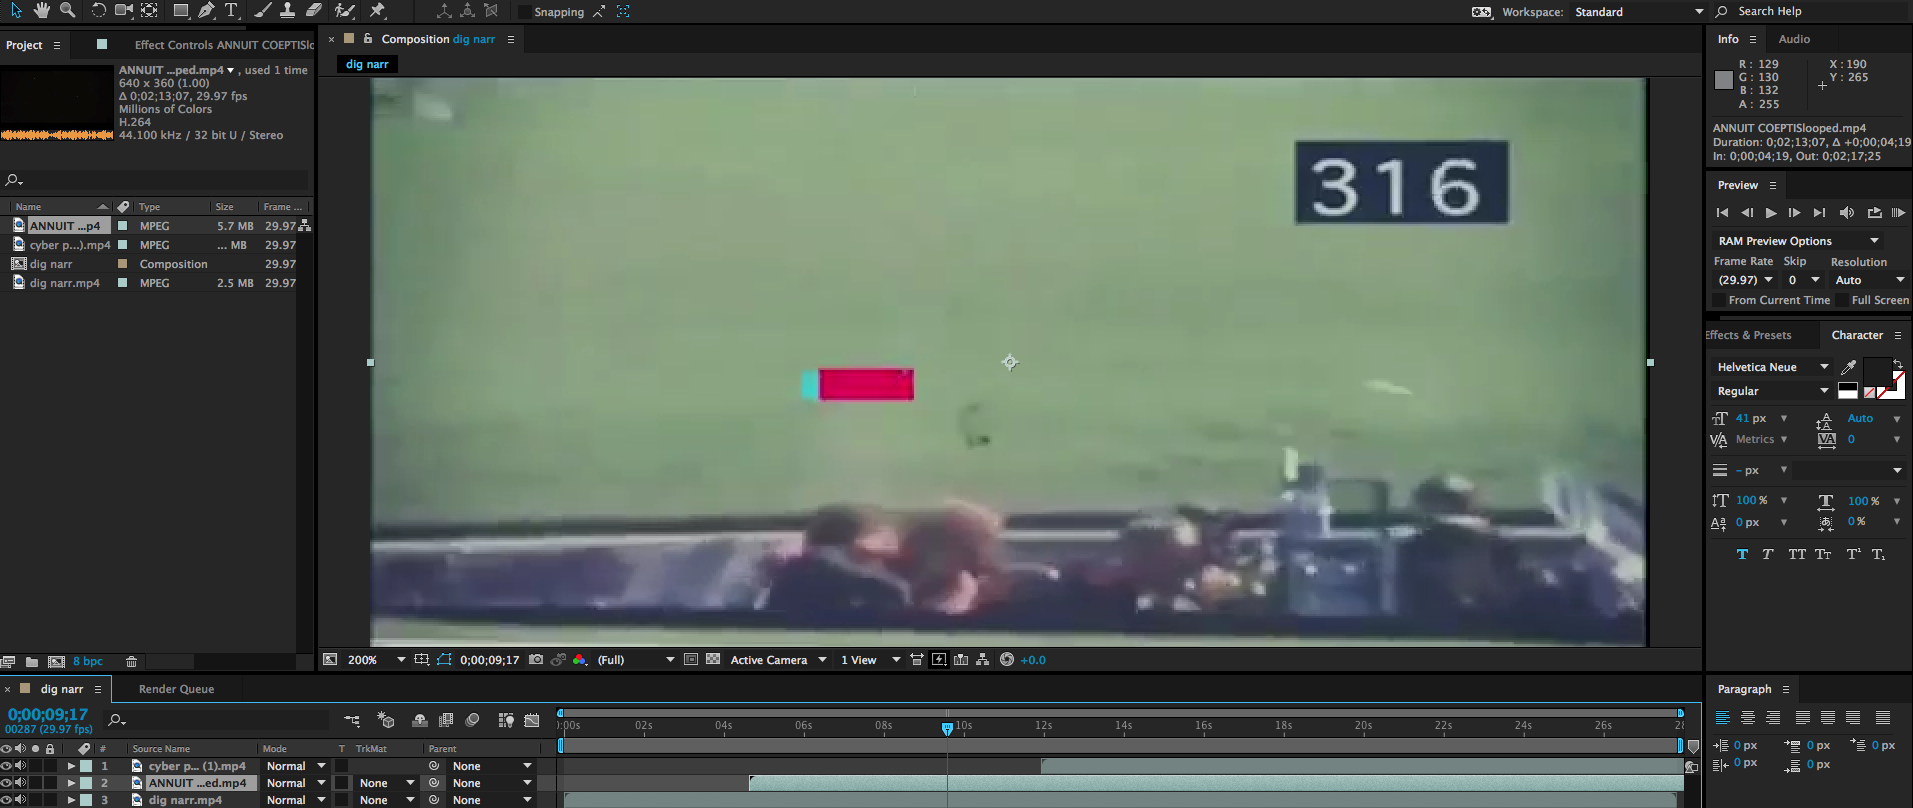Hide video of cyber p layer 1
The width and height of the screenshot is (1913, 808).
[6, 766]
